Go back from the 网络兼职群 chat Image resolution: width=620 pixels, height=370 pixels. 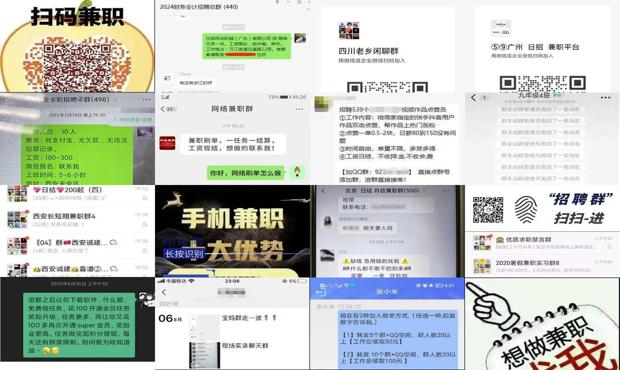tap(163, 109)
